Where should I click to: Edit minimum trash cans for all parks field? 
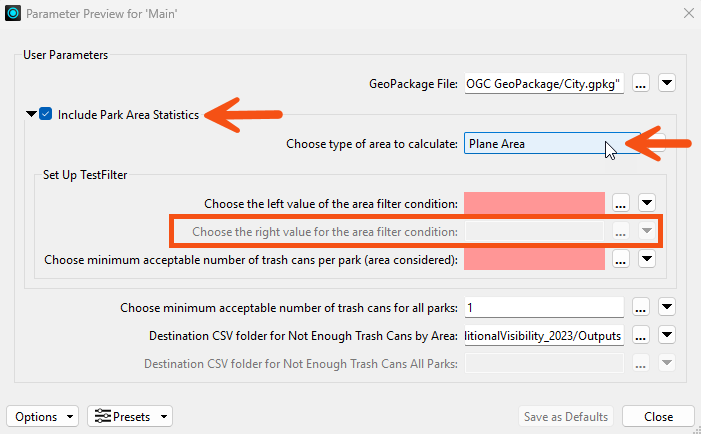click(x=544, y=308)
